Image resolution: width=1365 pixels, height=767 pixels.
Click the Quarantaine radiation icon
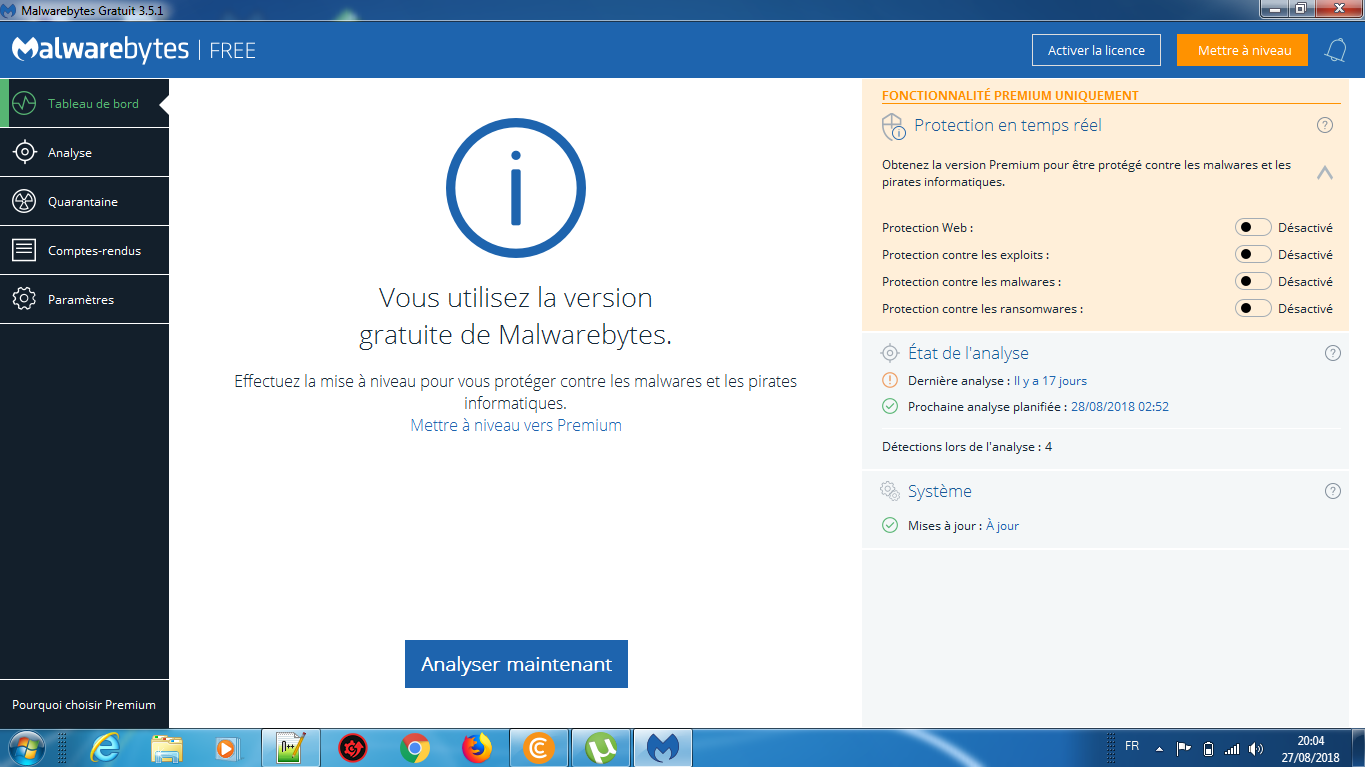pyautogui.click(x=24, y=201)
